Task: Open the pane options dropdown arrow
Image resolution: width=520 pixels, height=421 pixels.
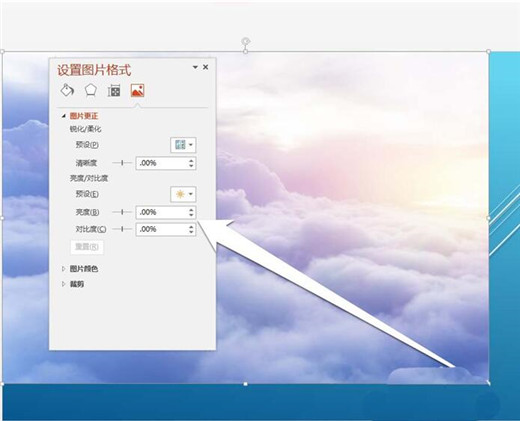Action: pos(195,67)
